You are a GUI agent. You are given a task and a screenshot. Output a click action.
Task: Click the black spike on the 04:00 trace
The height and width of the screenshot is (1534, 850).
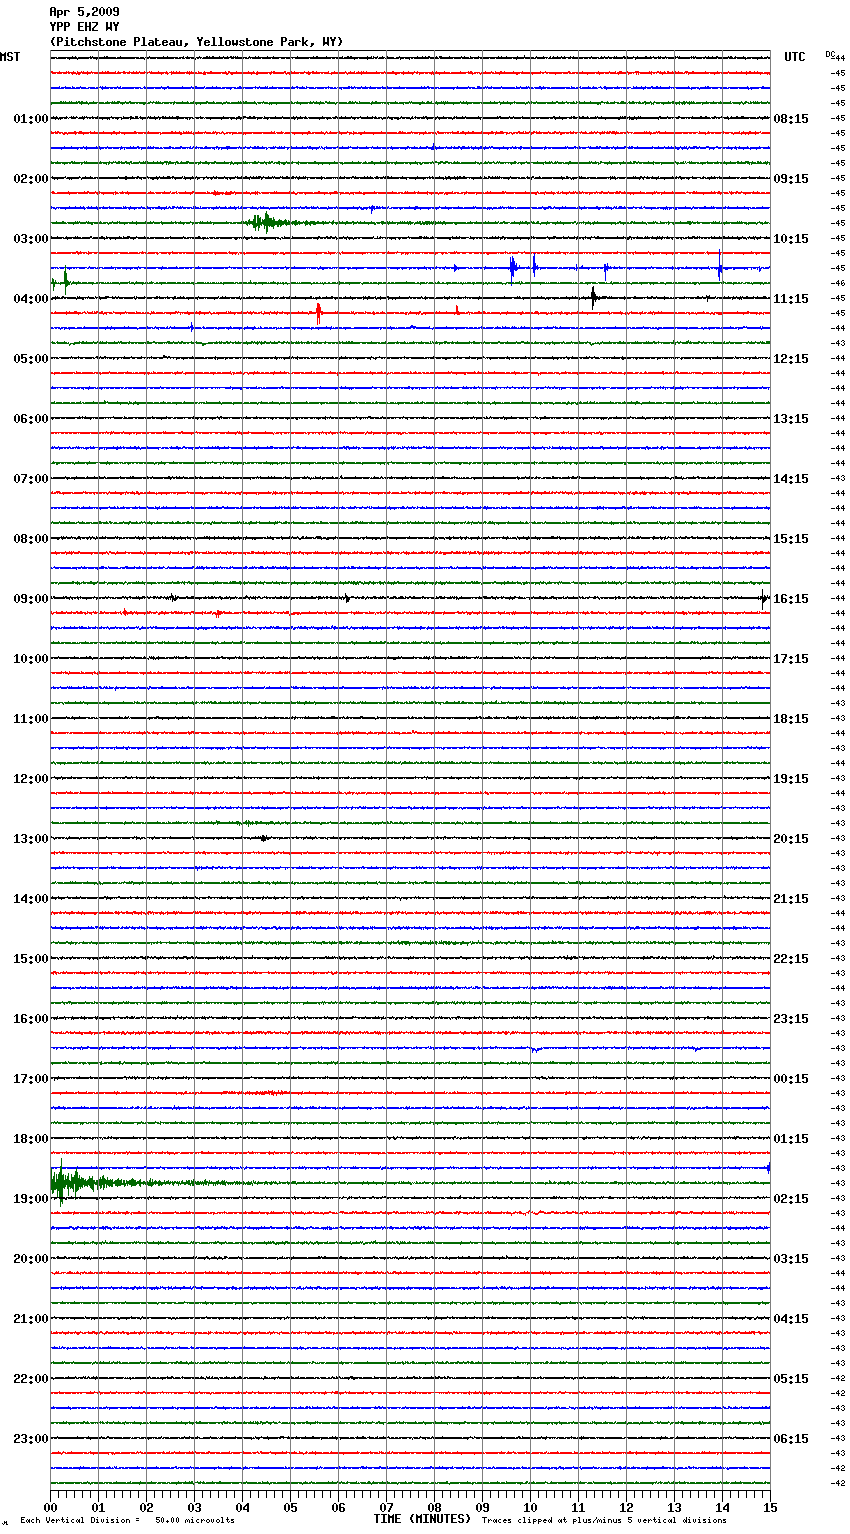tap(593, 297)
